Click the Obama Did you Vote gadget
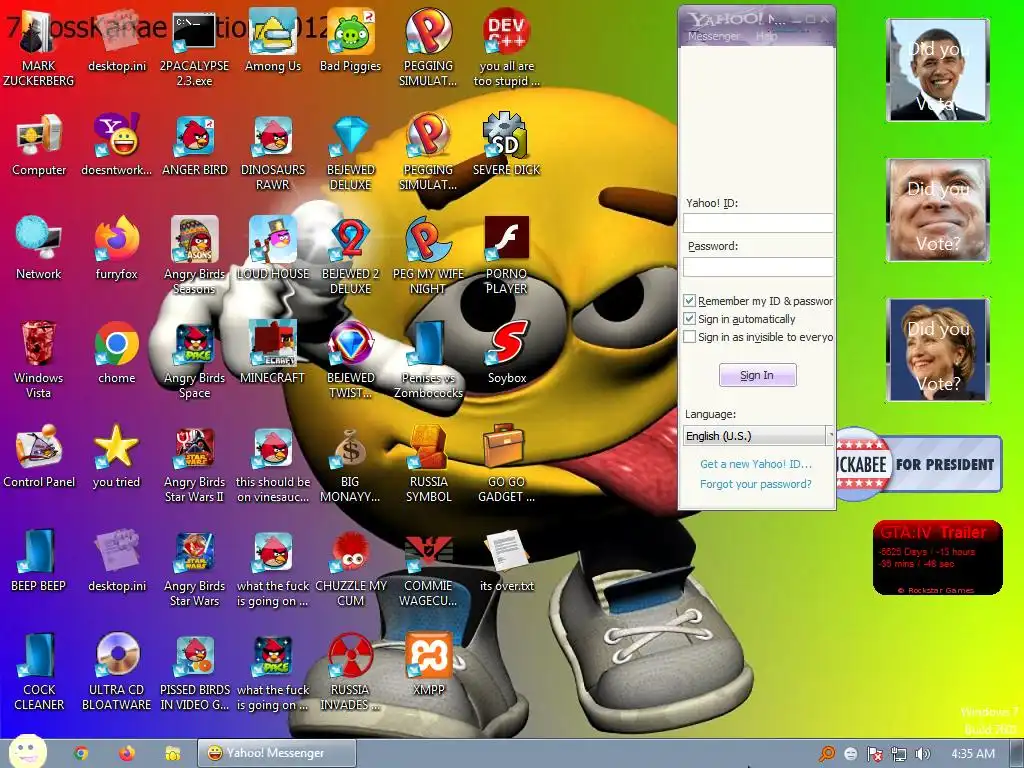This screenshot has height=768, width=1024. (938, 70)
